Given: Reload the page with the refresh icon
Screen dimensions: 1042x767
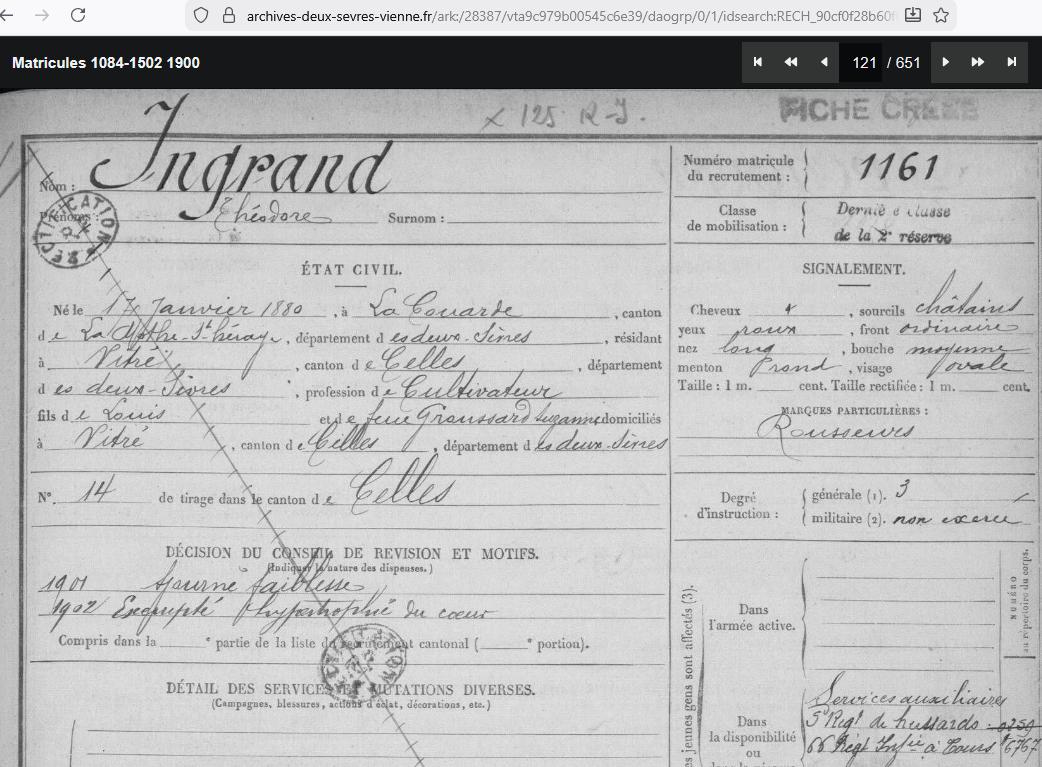Looking at the screenshot, I should 78,15.
